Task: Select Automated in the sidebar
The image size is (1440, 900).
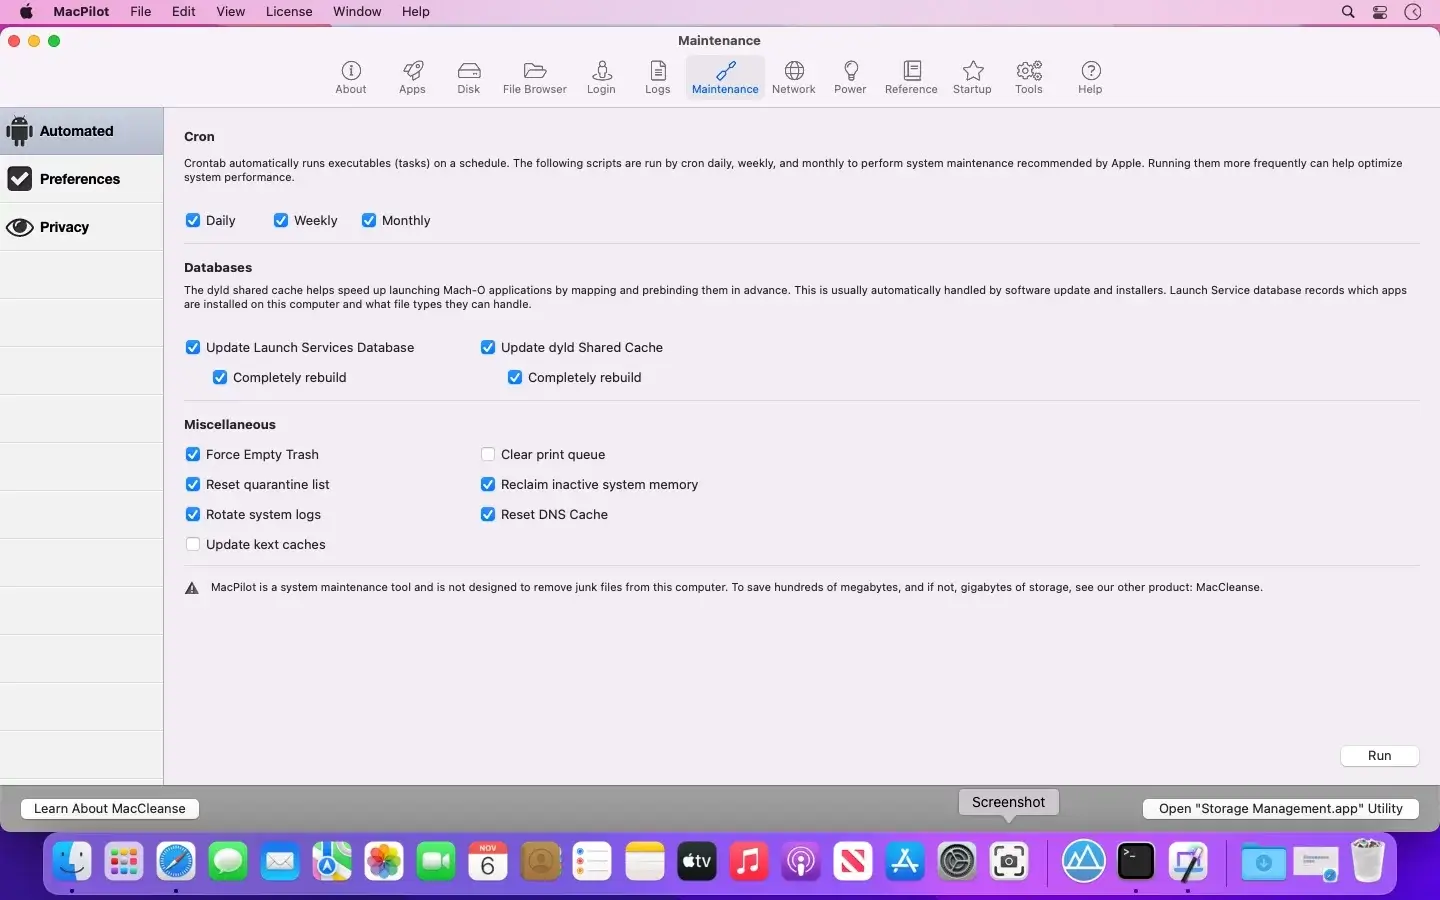Action: click(82, 131)
